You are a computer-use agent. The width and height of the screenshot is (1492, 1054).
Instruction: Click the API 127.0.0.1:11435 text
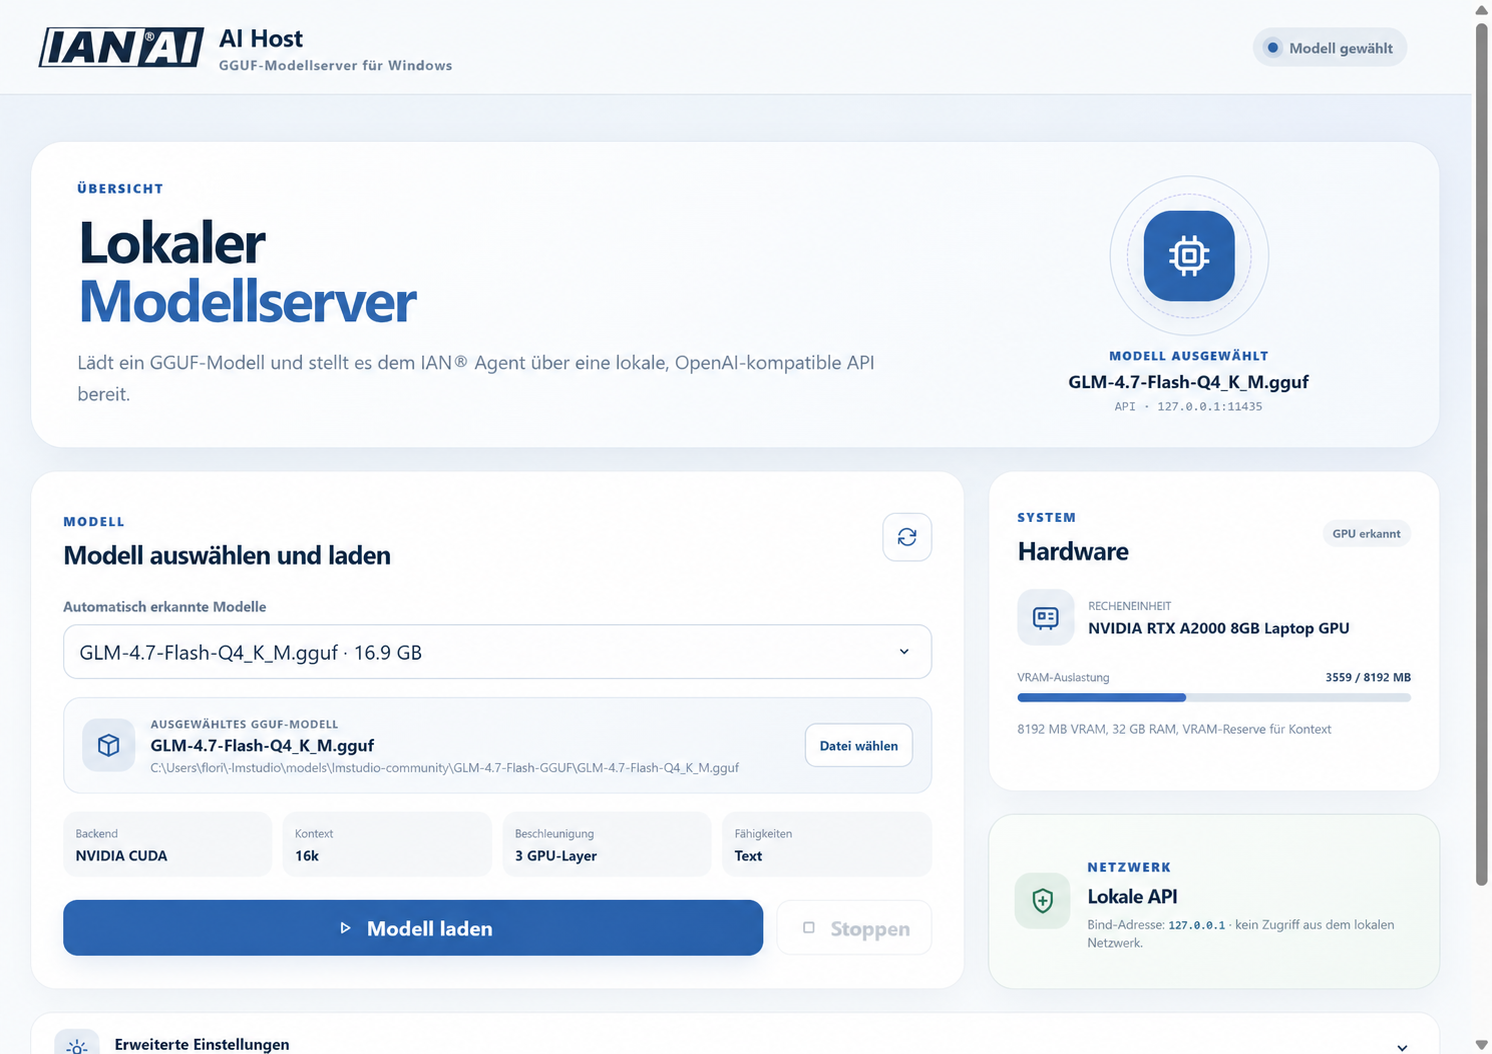pos(1188,407)
